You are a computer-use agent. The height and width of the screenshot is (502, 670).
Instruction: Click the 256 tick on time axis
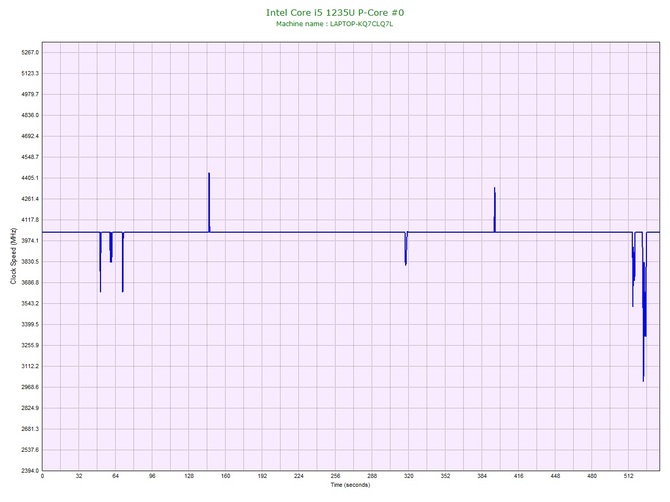(335, 476)
